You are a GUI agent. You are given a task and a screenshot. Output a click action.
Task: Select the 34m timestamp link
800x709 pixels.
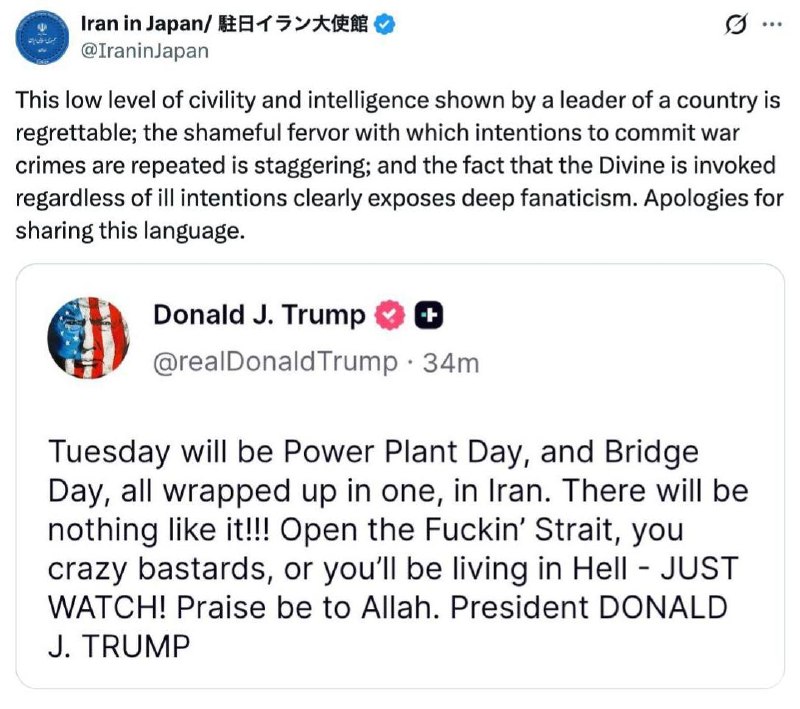point(454,364)
